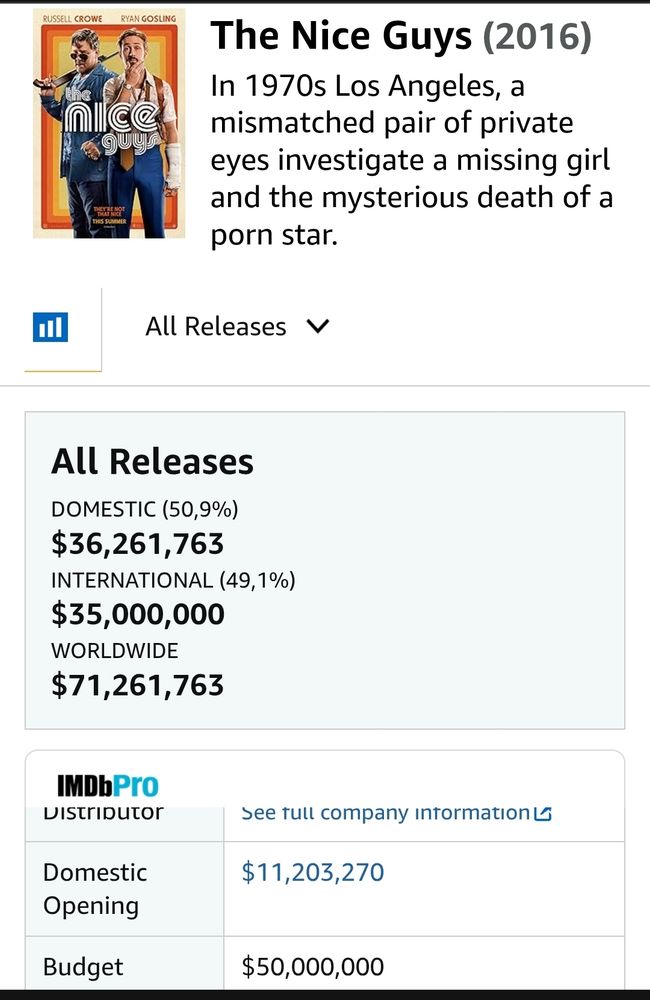Click the IMDbPro logo
The width and height of the screenshot is (650, 1000).
(x=107, y=786)
